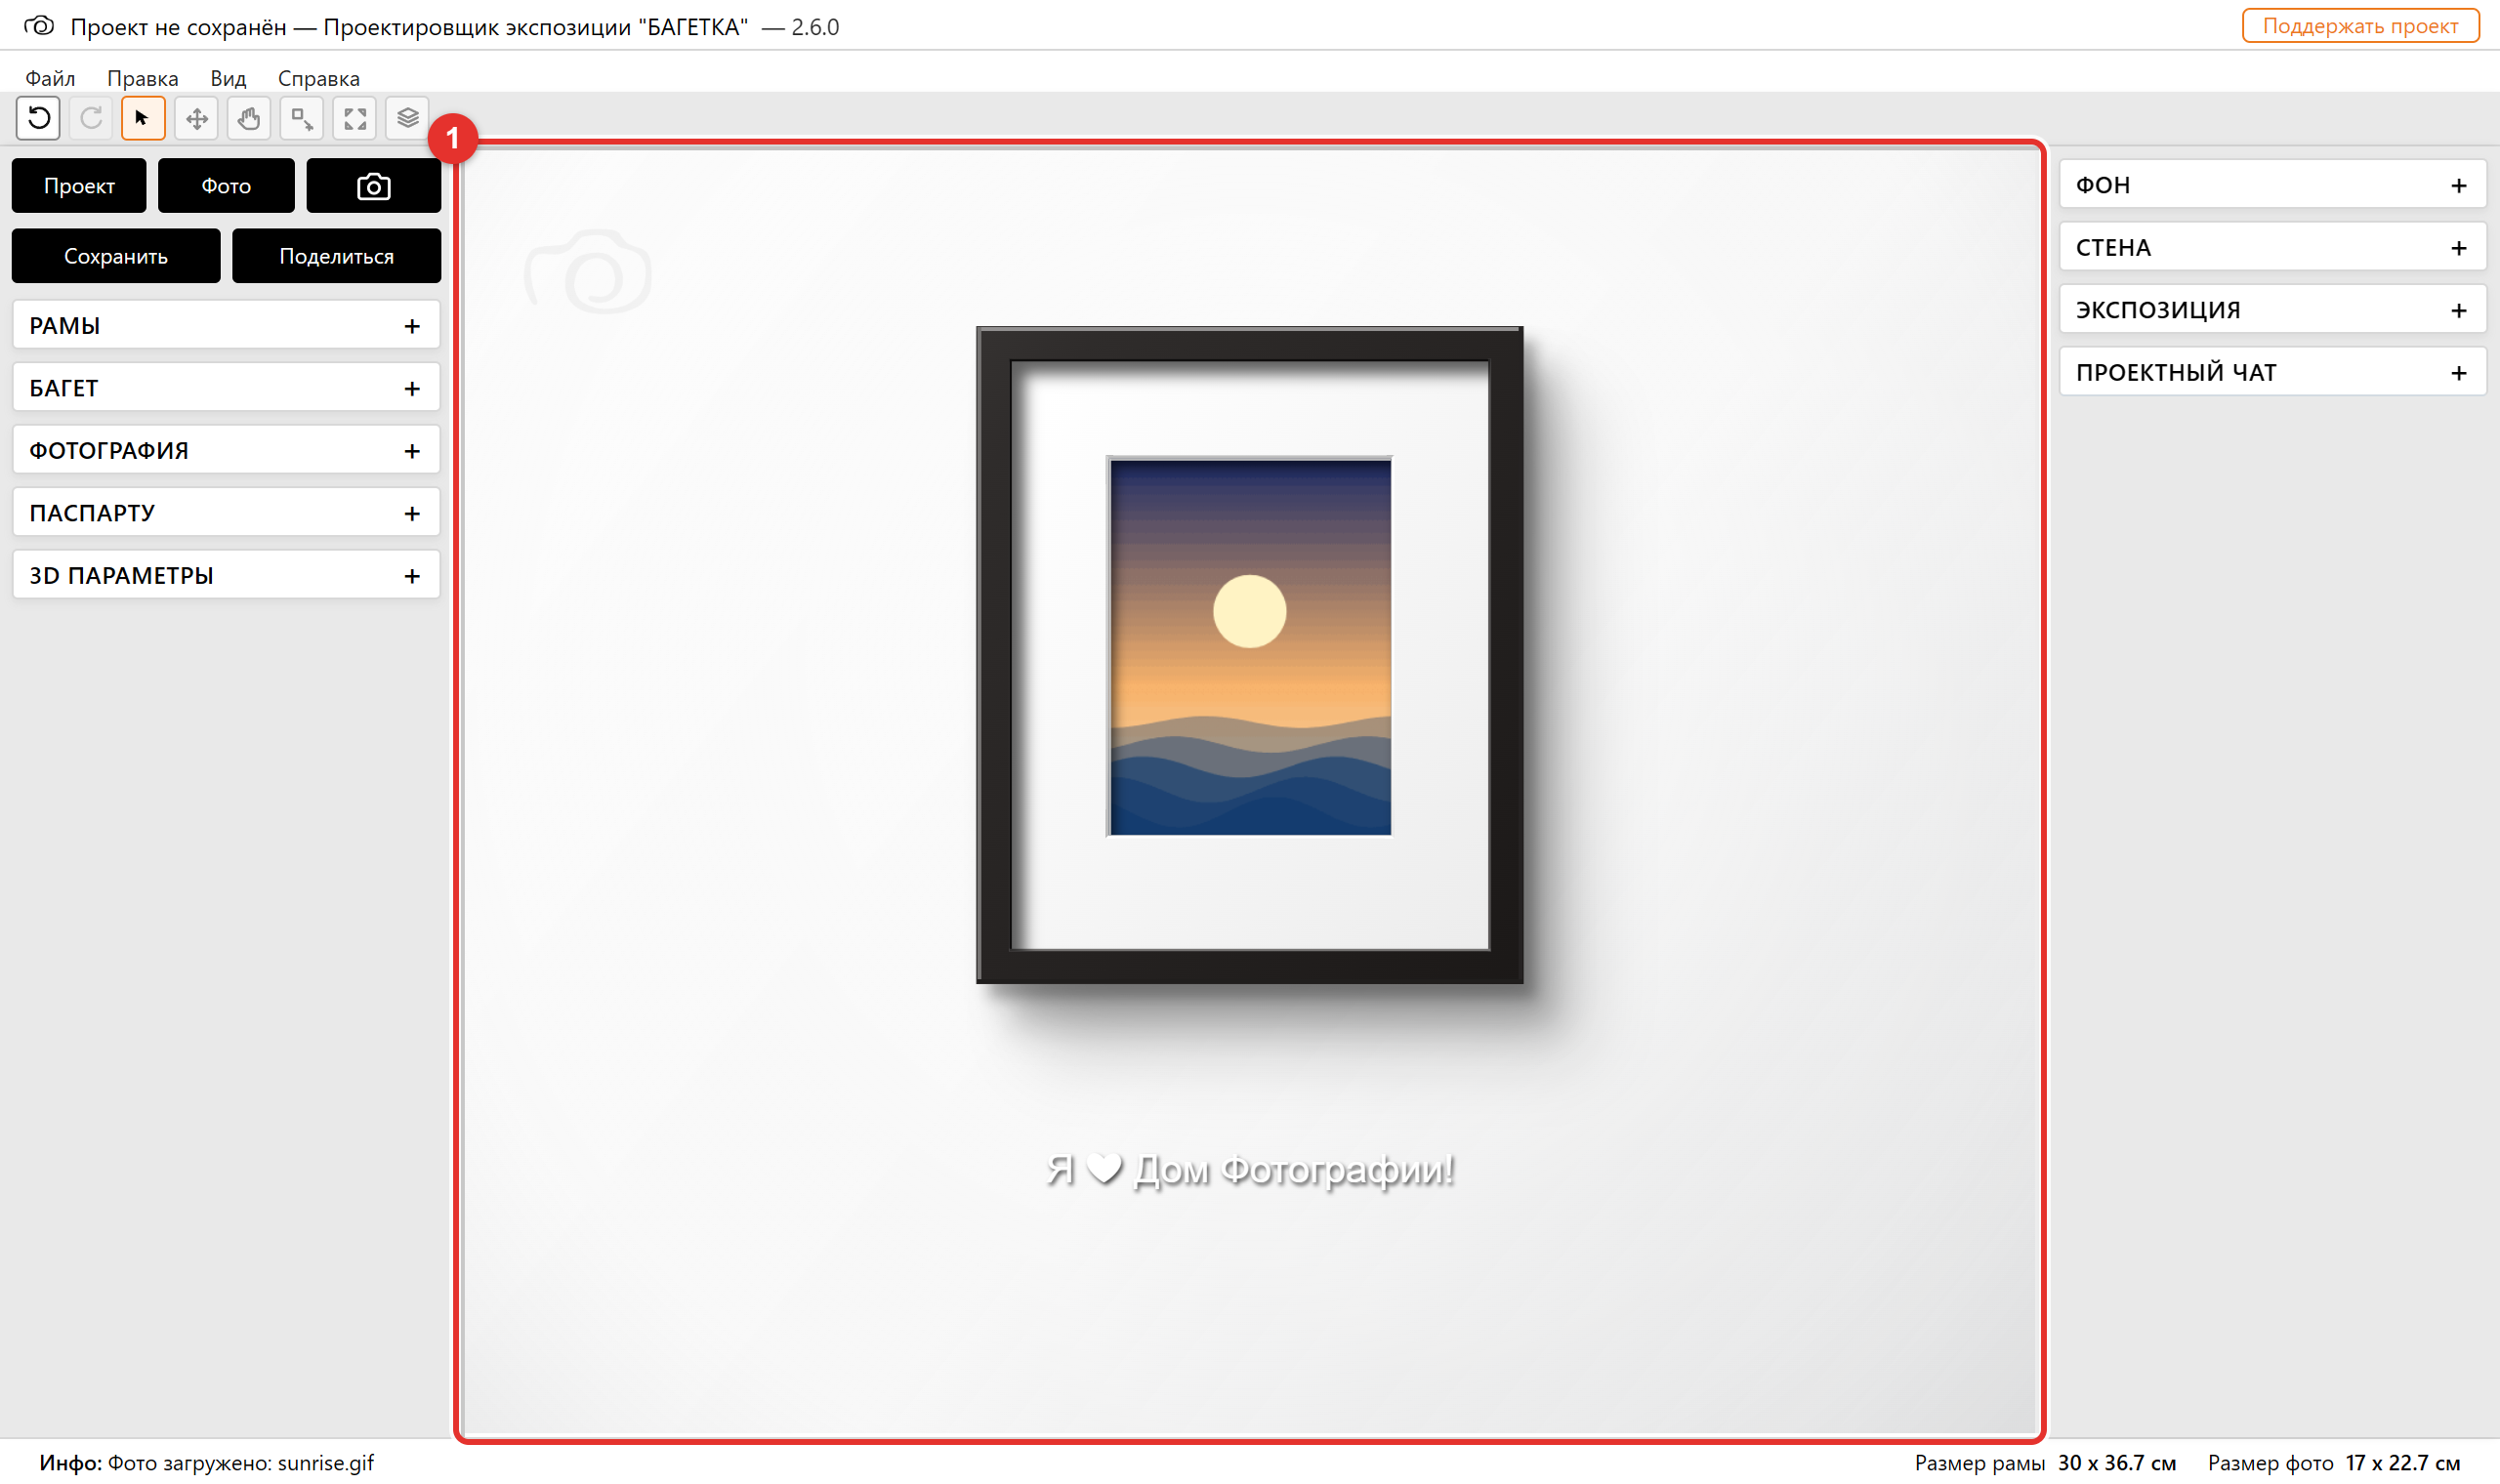This screenshot has width=2500, height=1484.
Task: Open the Справка menu
Action: click(319, 78)
